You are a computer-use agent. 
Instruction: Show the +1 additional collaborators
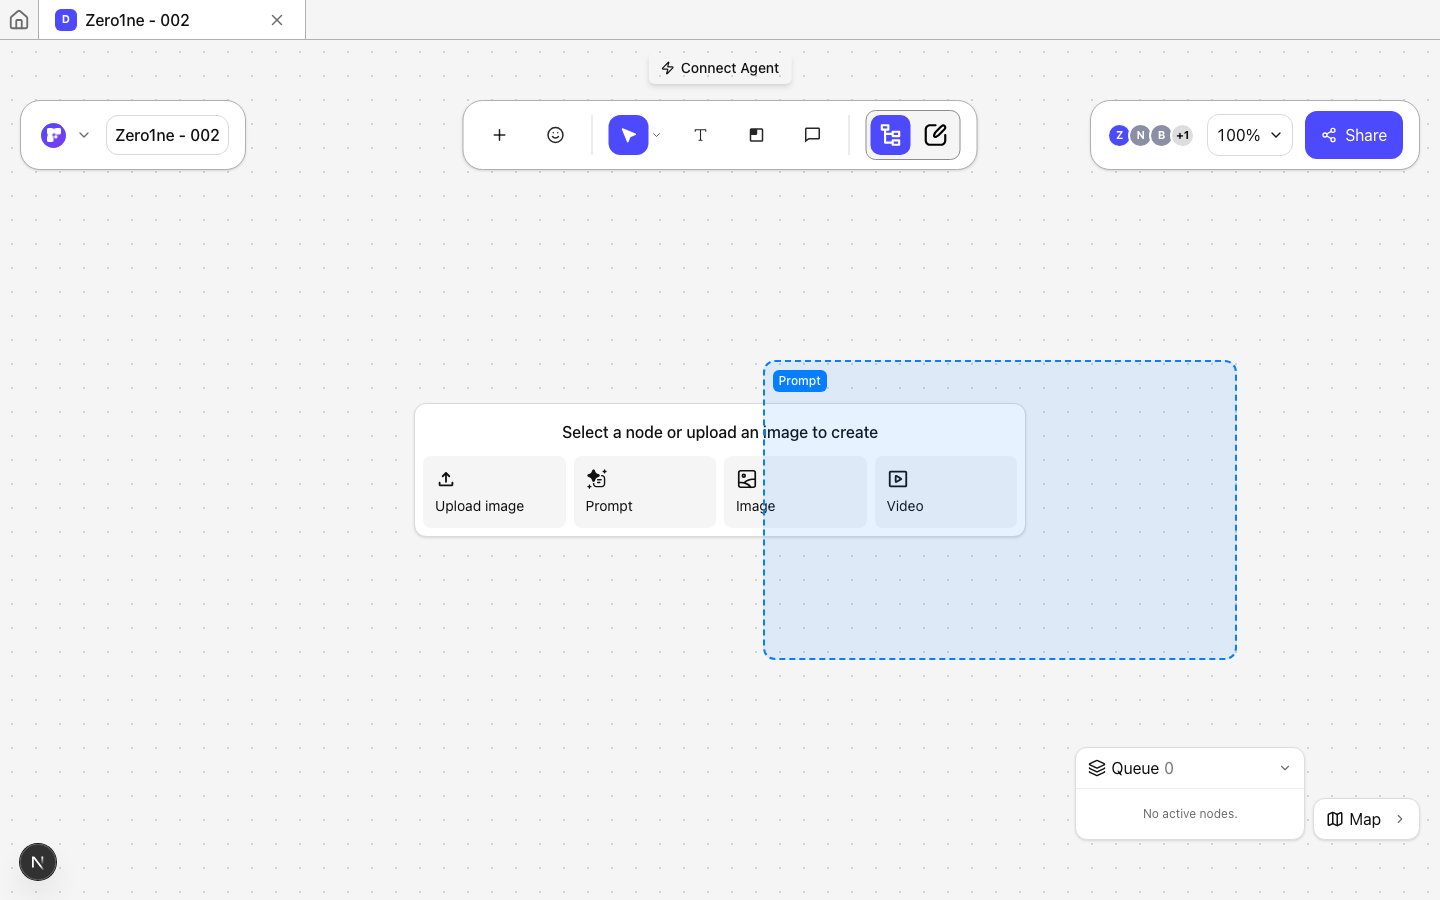1183,135
